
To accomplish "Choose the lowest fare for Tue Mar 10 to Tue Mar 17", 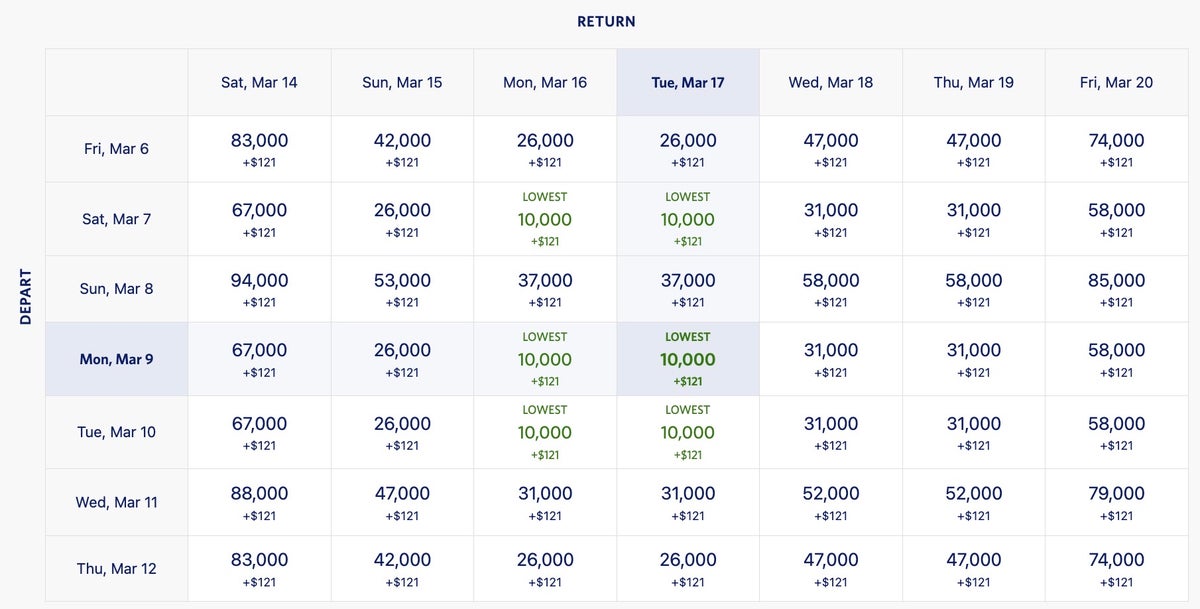I will (x=688, y=433).
